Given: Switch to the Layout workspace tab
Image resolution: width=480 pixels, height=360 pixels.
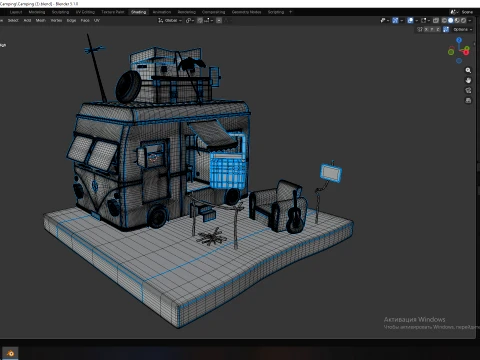Looking at the screenshot, I should [x=16, y=12].
